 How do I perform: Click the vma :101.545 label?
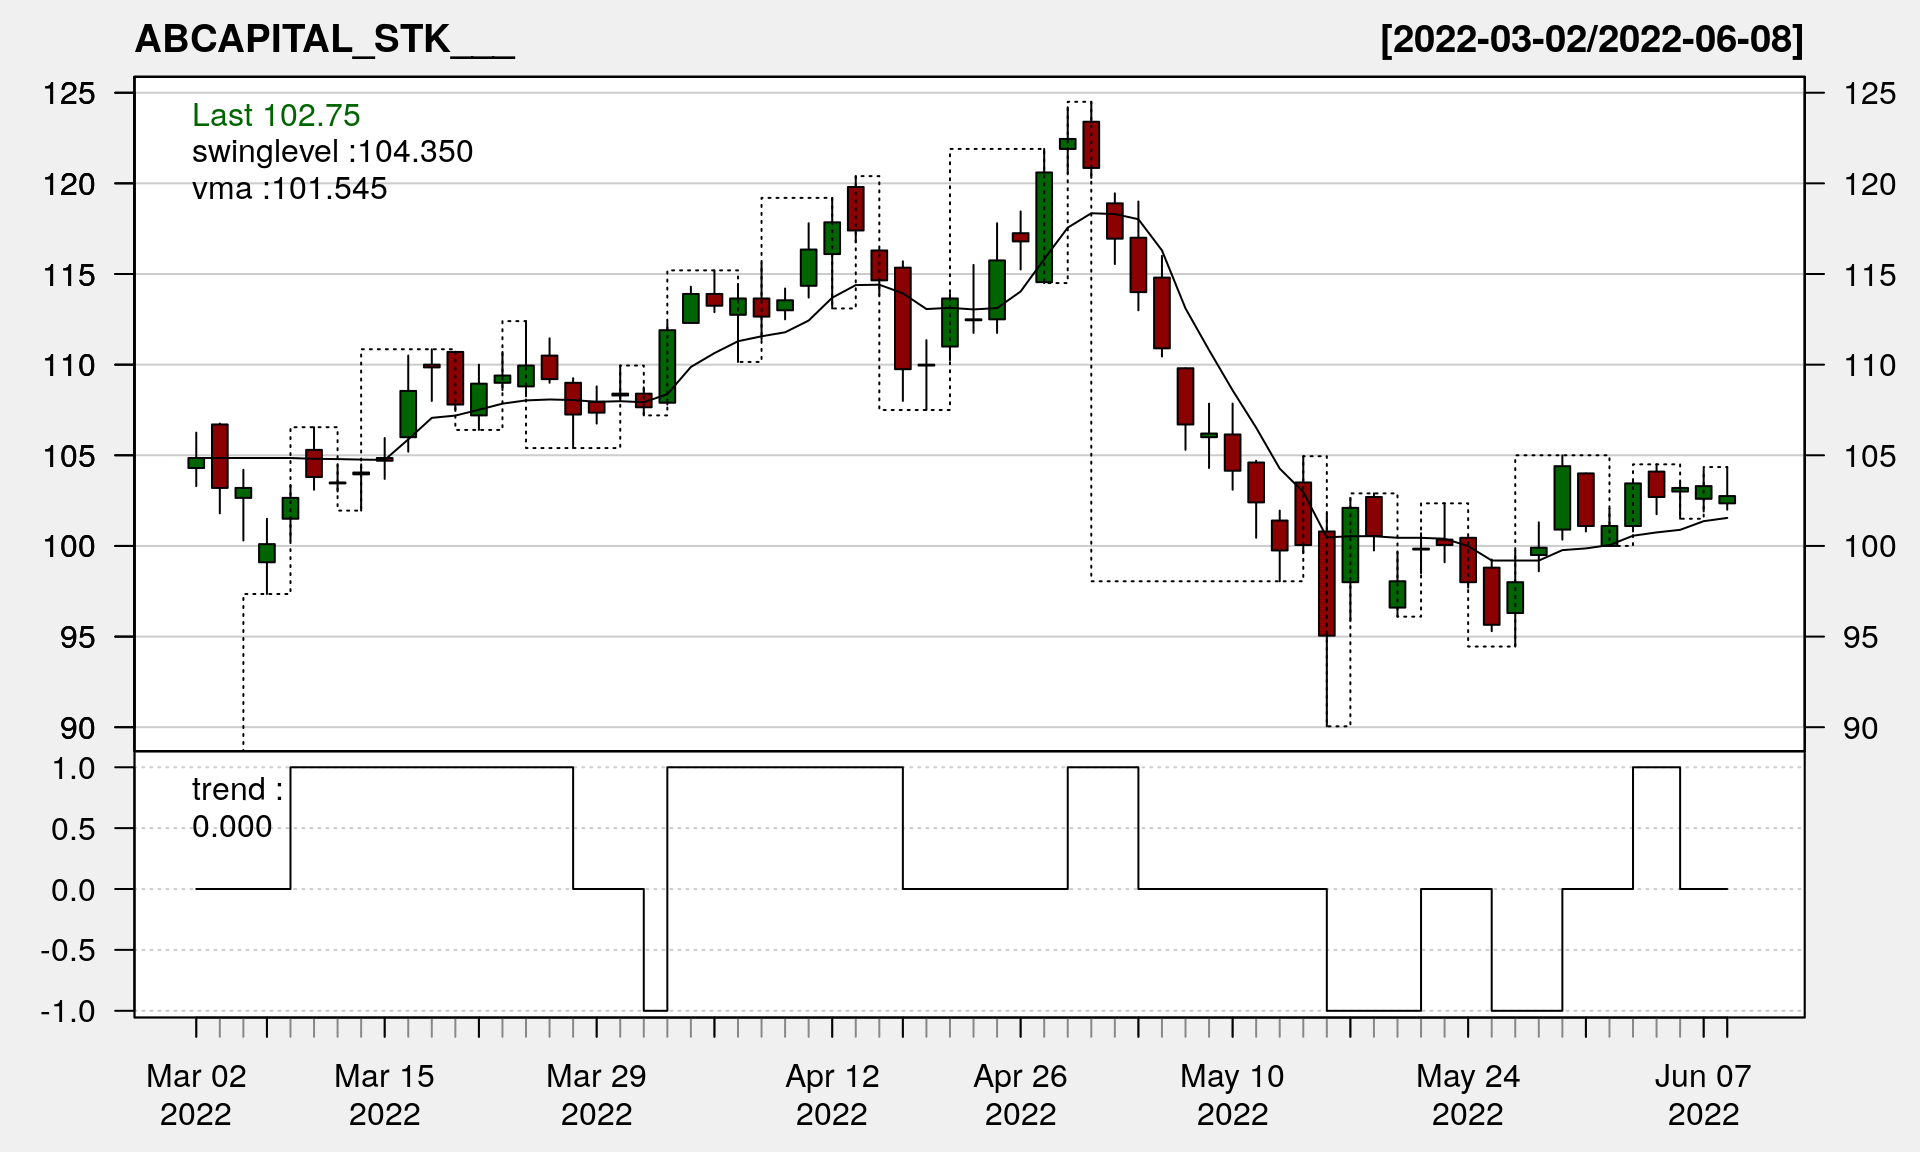[289, 188]
